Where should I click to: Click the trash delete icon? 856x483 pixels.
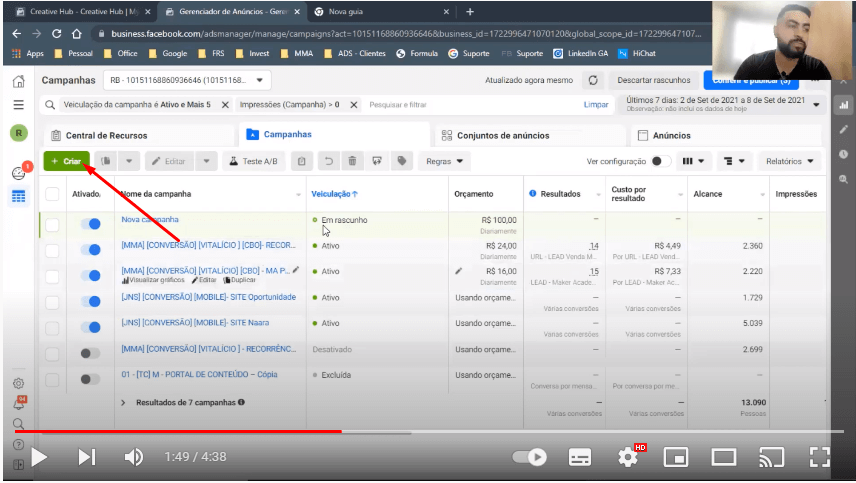352,161
